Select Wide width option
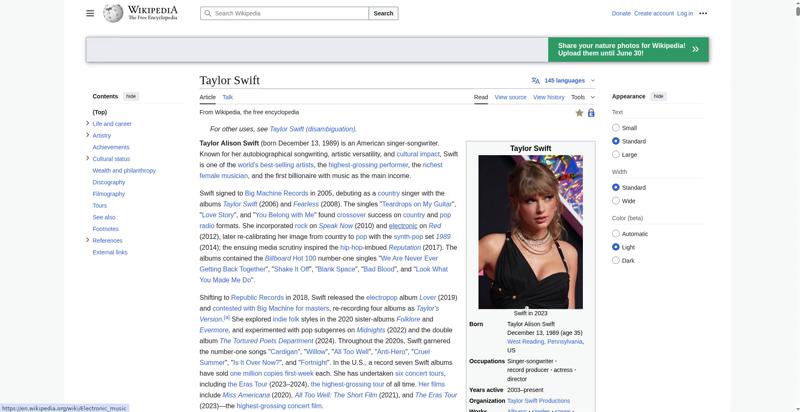 [x=616, y=201]
